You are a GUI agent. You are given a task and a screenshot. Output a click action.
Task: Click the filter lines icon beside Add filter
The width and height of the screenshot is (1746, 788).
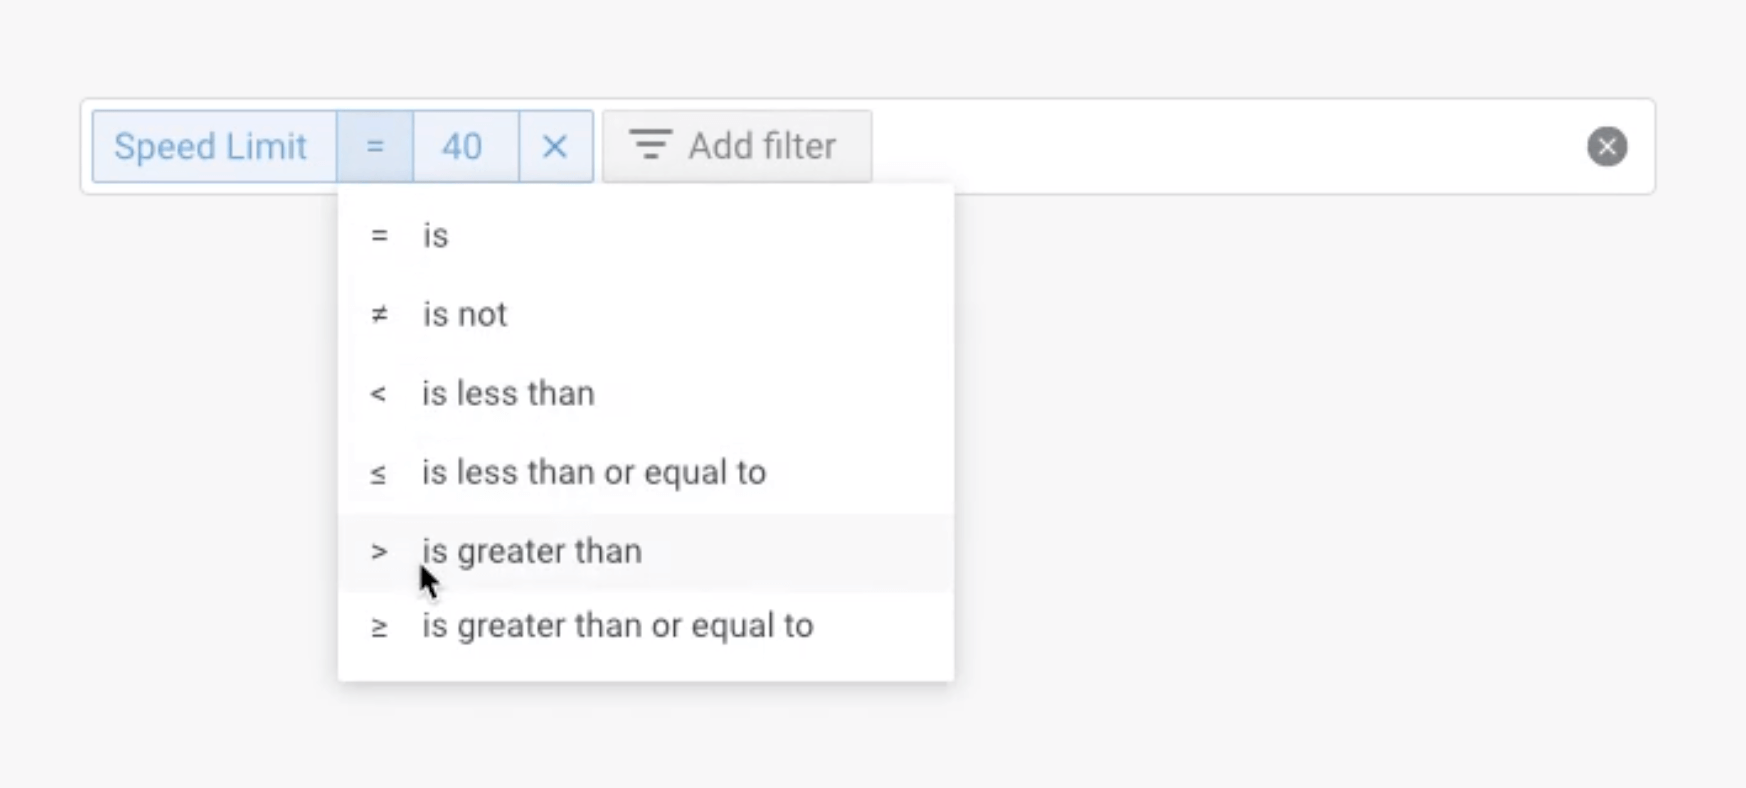tap(650, 146)
